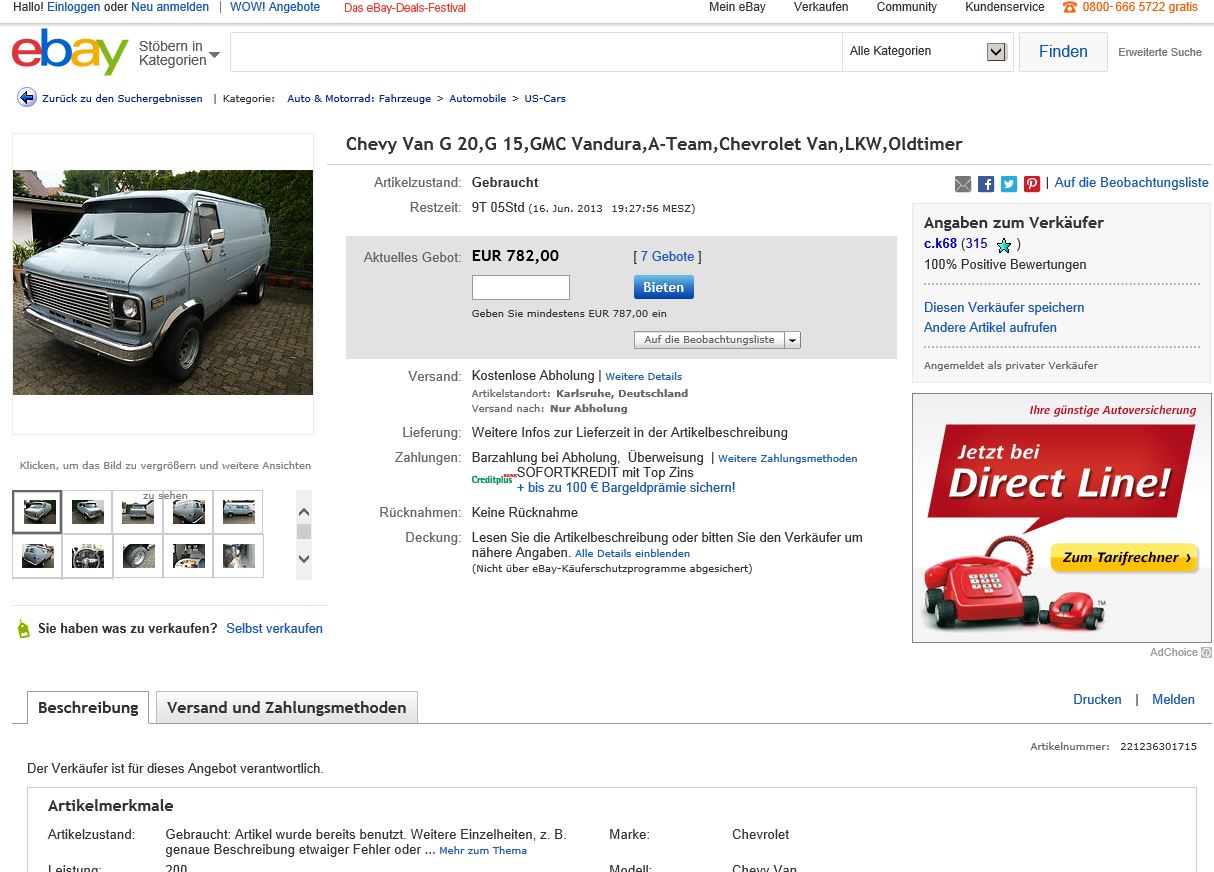Click the back arrow to search results
This screenshot has width=1214, height=872.
27,98
